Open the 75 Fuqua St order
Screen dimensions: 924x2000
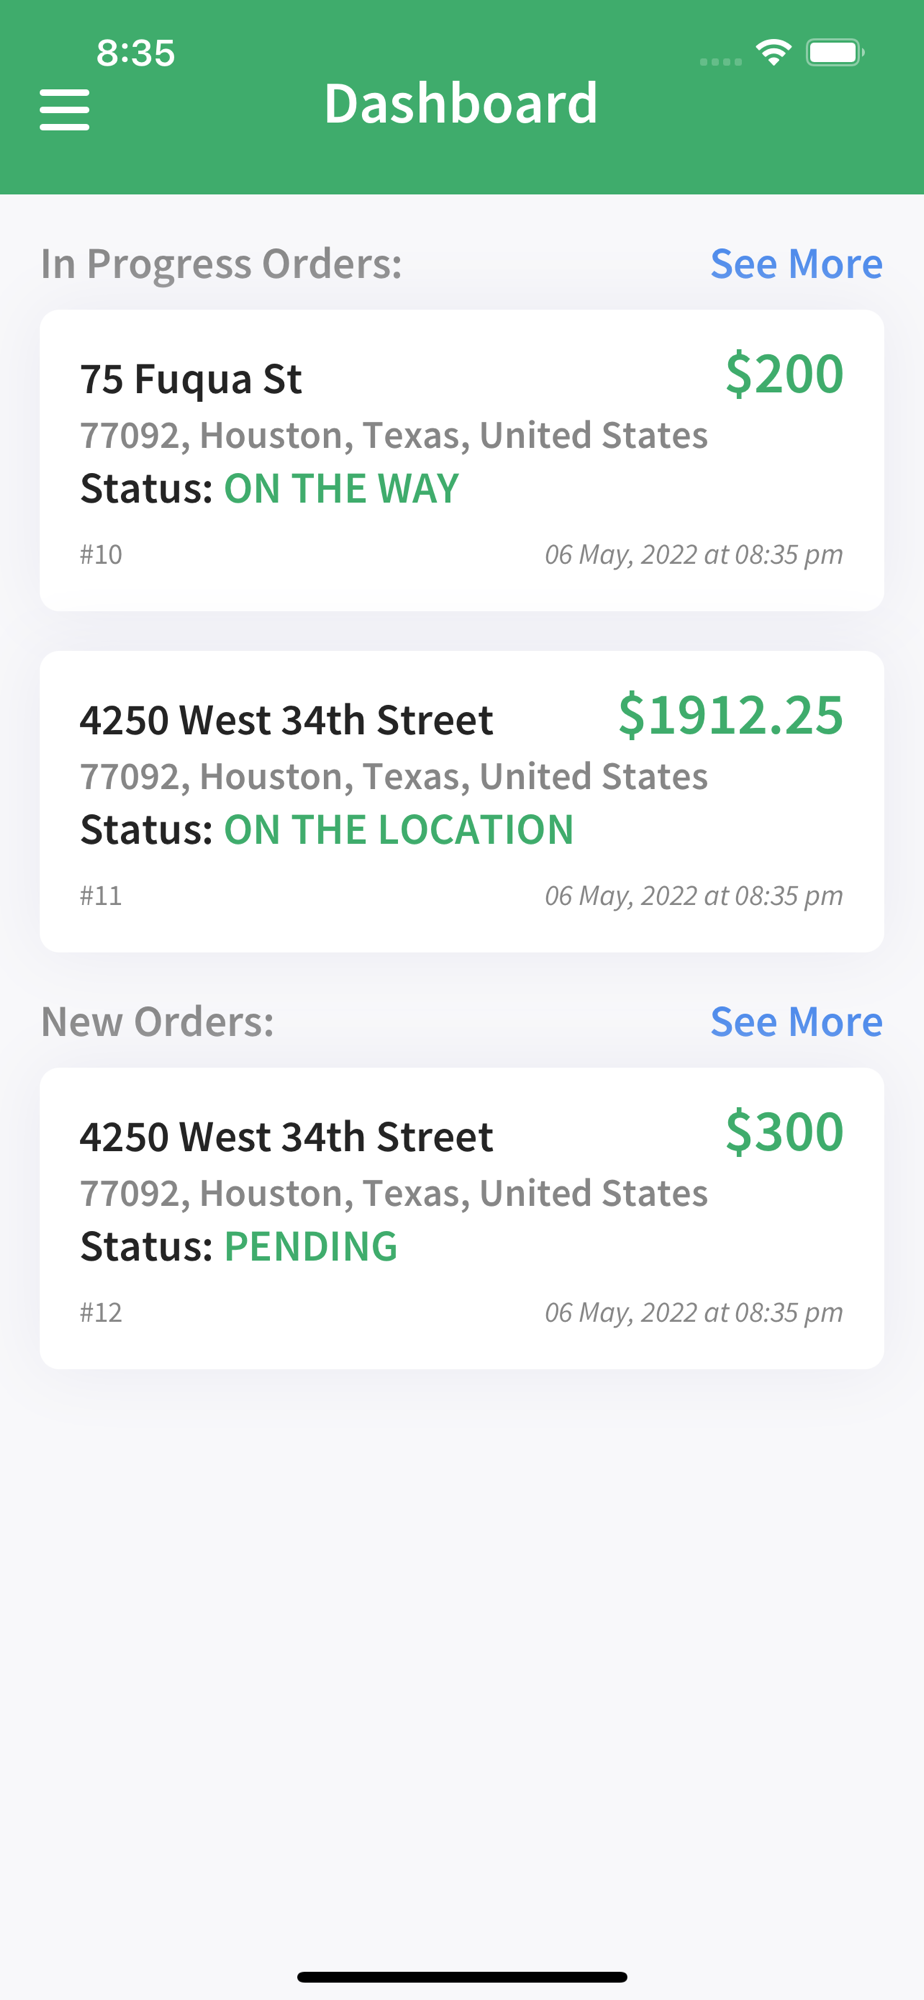click(191, 379)
